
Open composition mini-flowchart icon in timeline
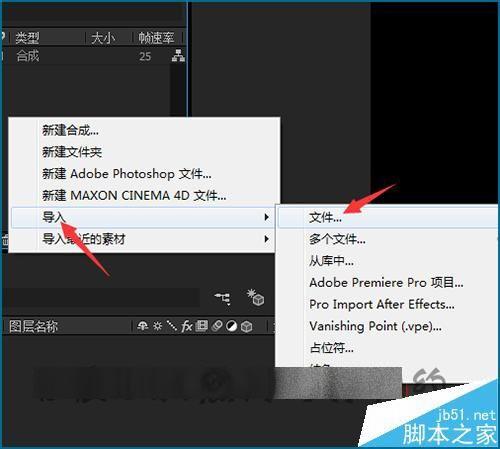222,298
